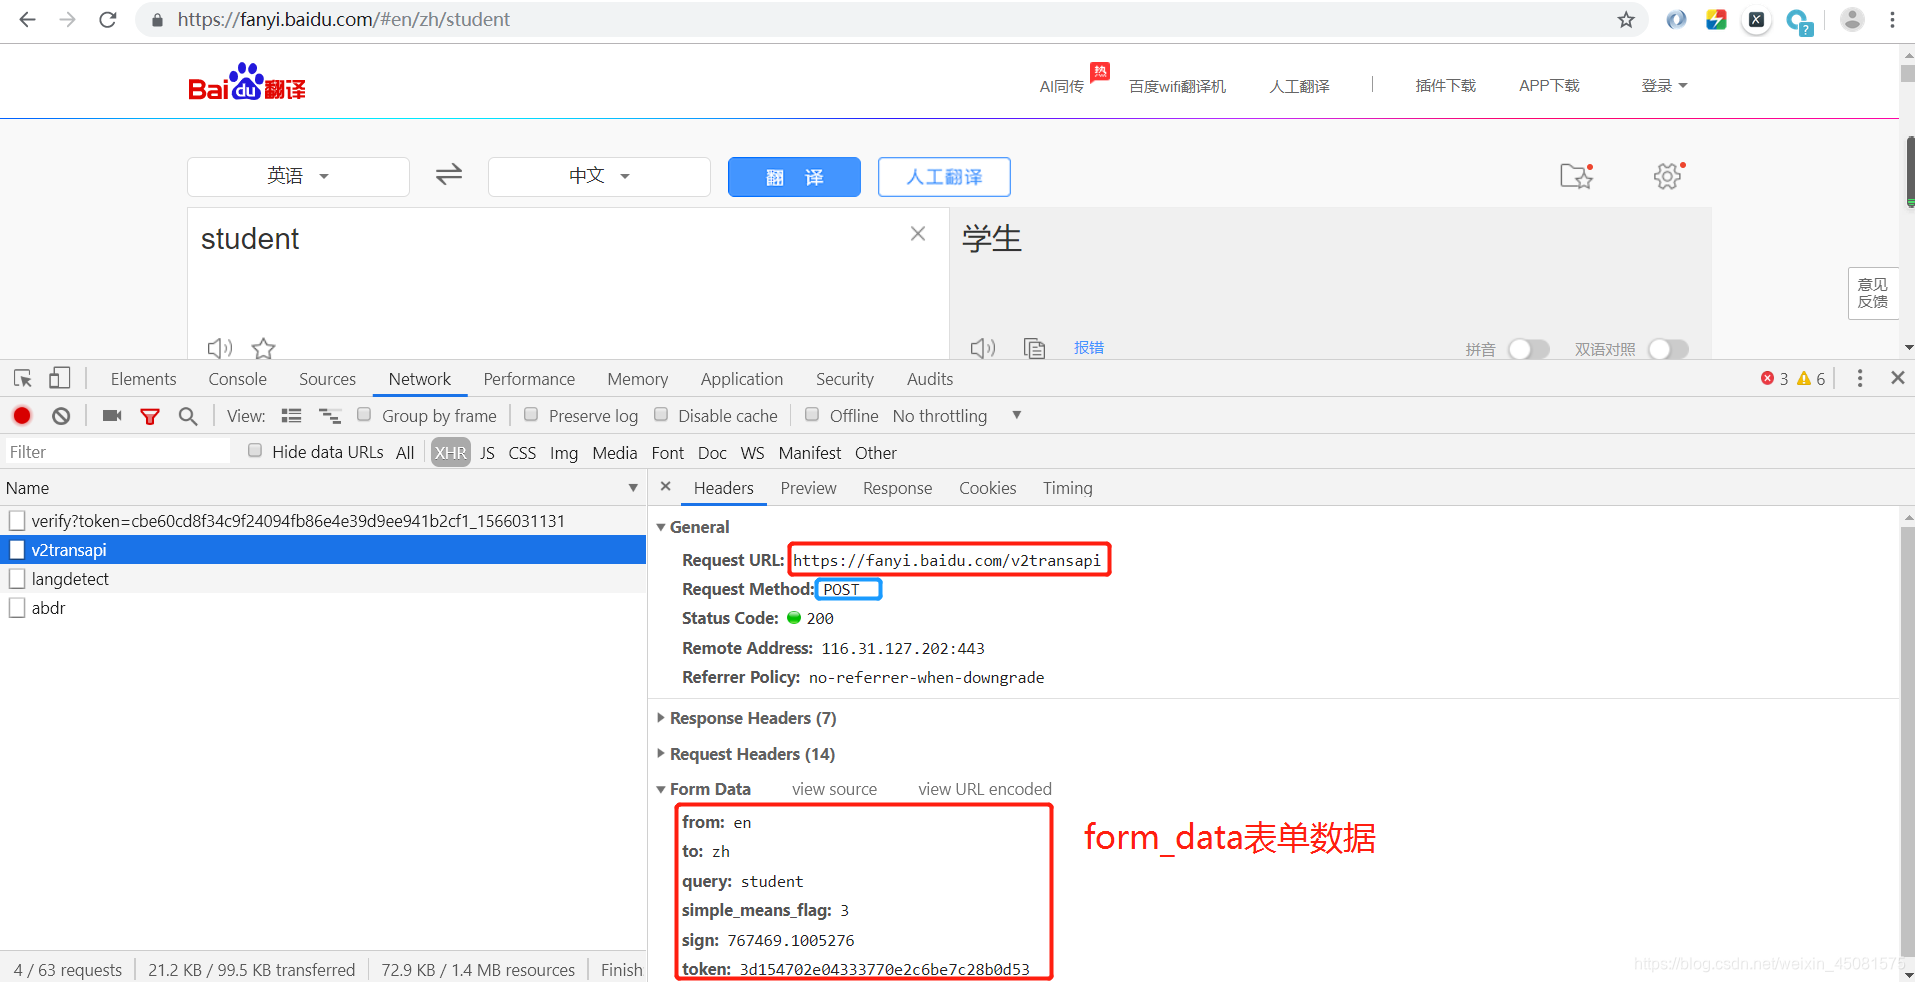Copy the translation result
The height and width of the screenshot is (982, 1915).
[x=1034, y=348]
